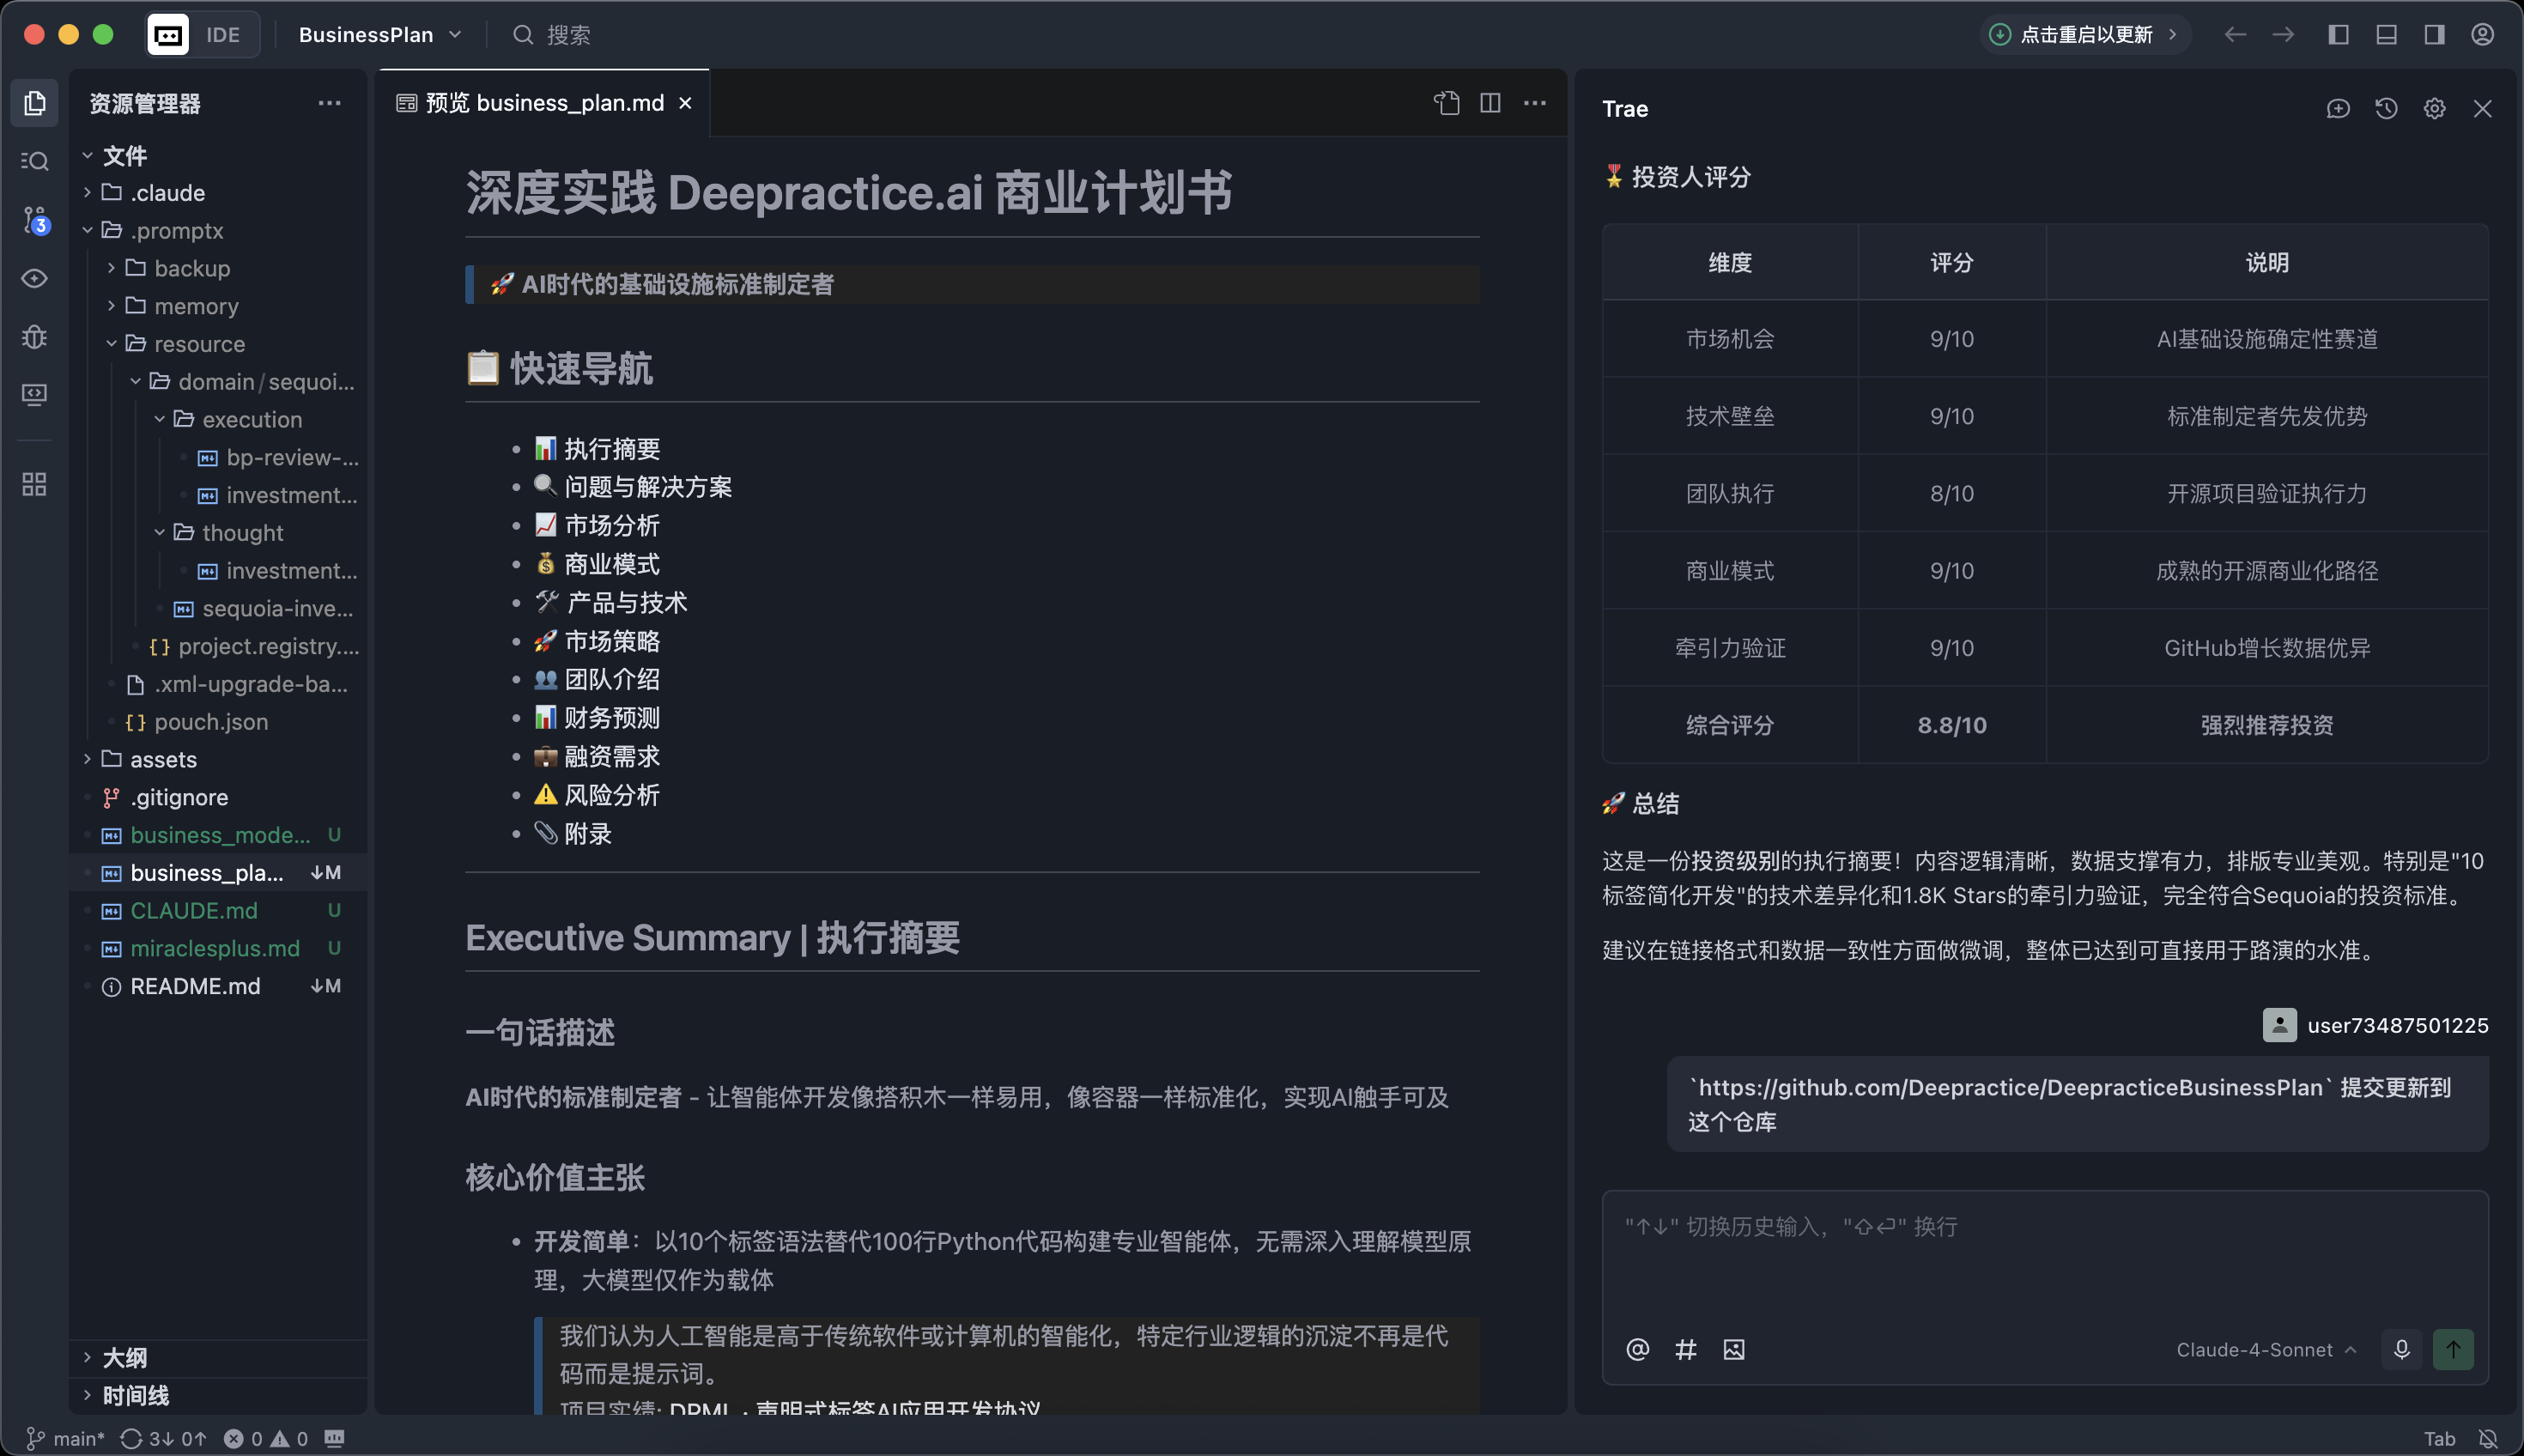The image size is (2524, 1456).
Task: Toggle the right AI sidebar layout
Action: (x=2434, y=35)
